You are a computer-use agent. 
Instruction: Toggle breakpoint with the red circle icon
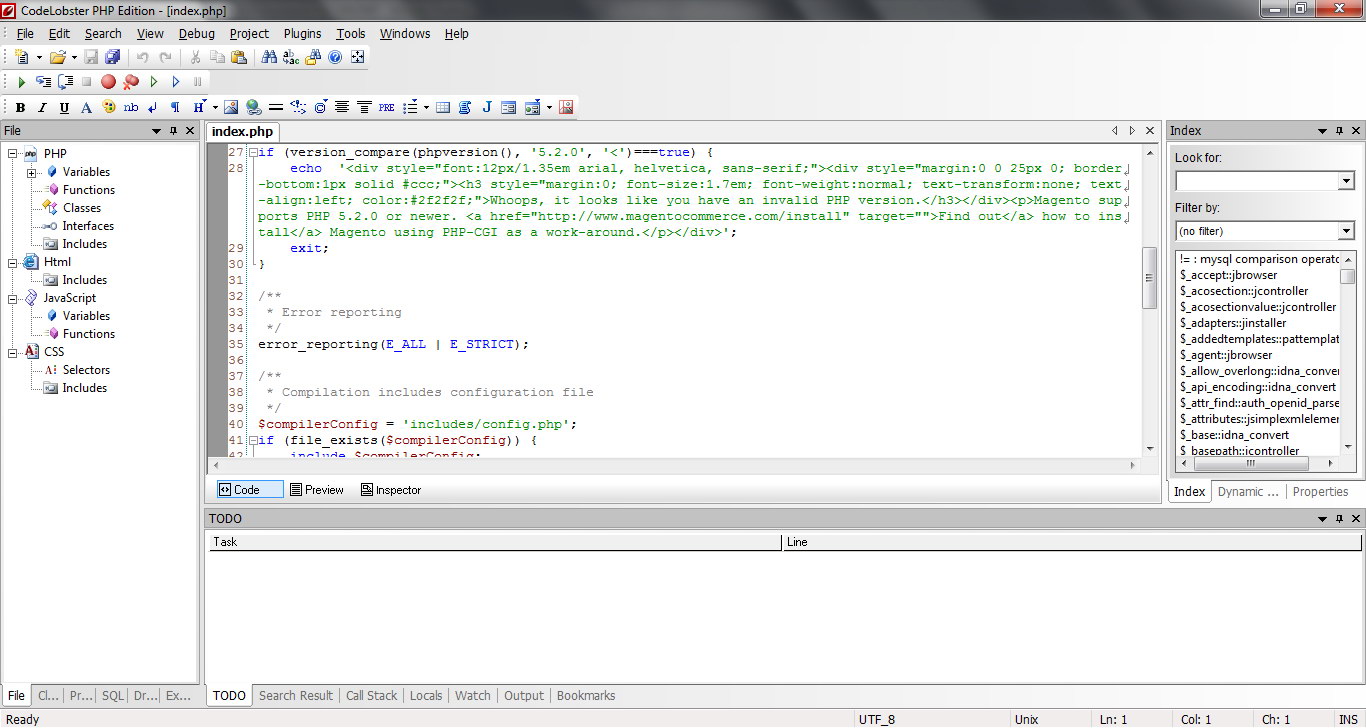click(x=108, y=82)
